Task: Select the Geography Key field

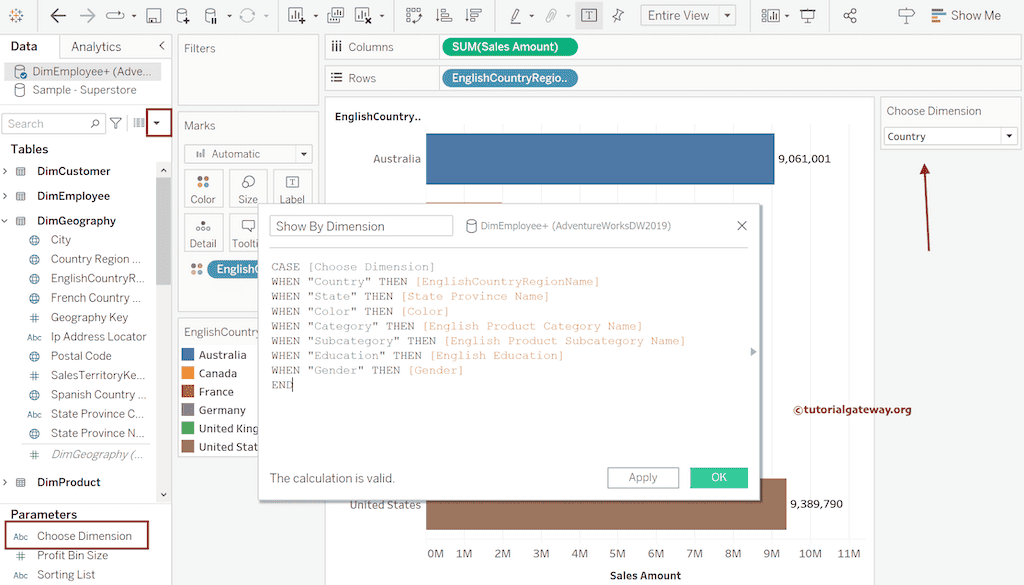Action: pos(89,317)
